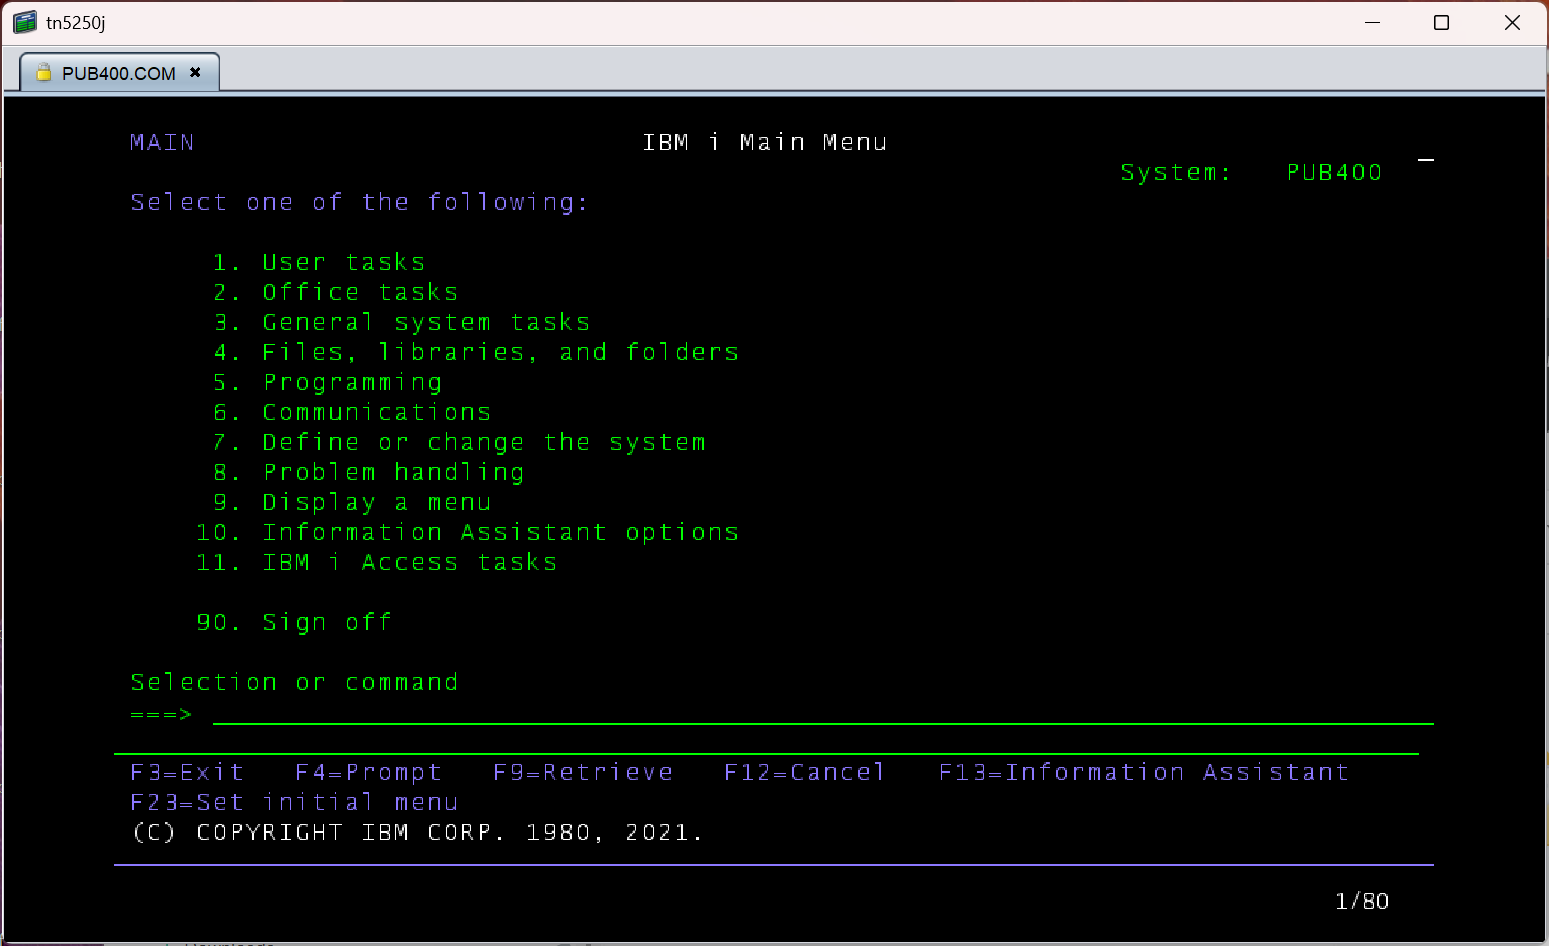Click the 1/80 cursor position indicator
Screen dimensions: 1549x946
pyautogui.click(x=1362, y=901)
